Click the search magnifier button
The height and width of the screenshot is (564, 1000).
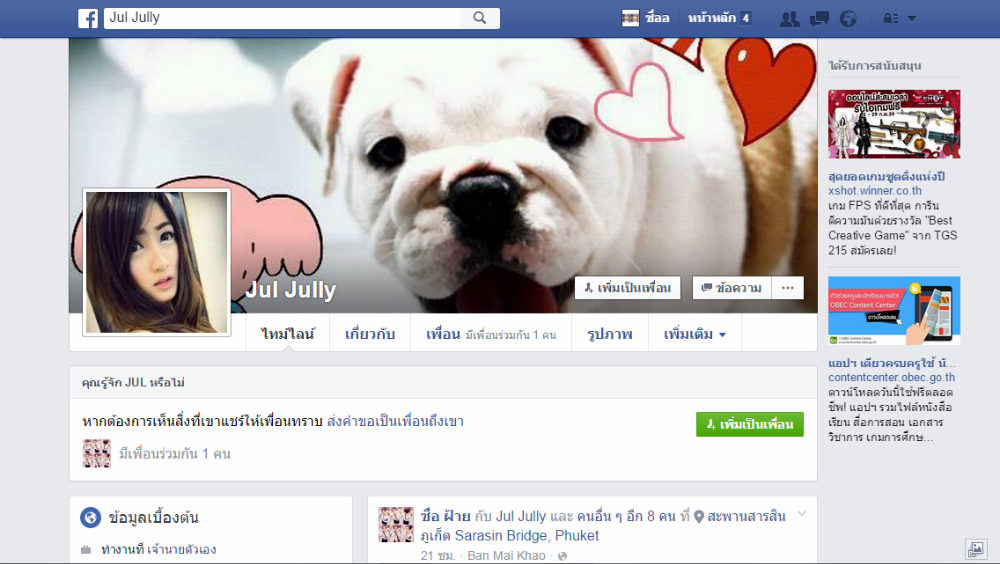(x=479, y=18)
